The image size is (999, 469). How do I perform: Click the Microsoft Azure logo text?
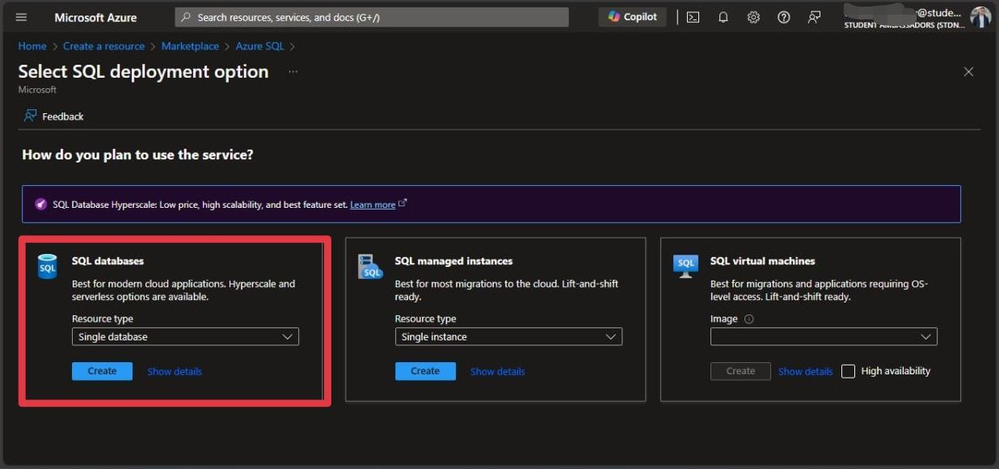[x=96, y=17]
